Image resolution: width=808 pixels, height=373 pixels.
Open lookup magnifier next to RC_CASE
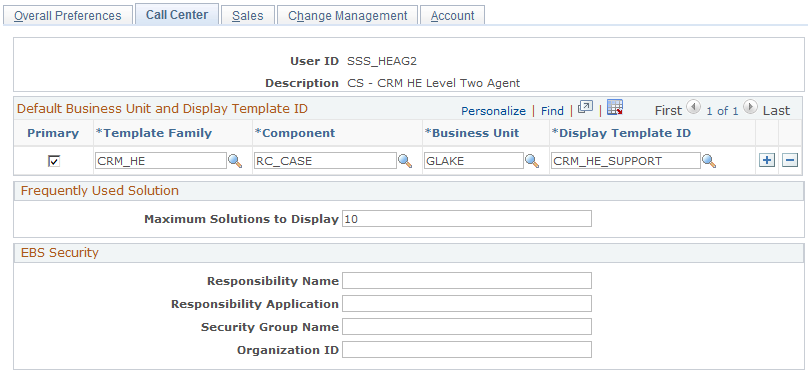pyautogui.click(x=405, y=161)
